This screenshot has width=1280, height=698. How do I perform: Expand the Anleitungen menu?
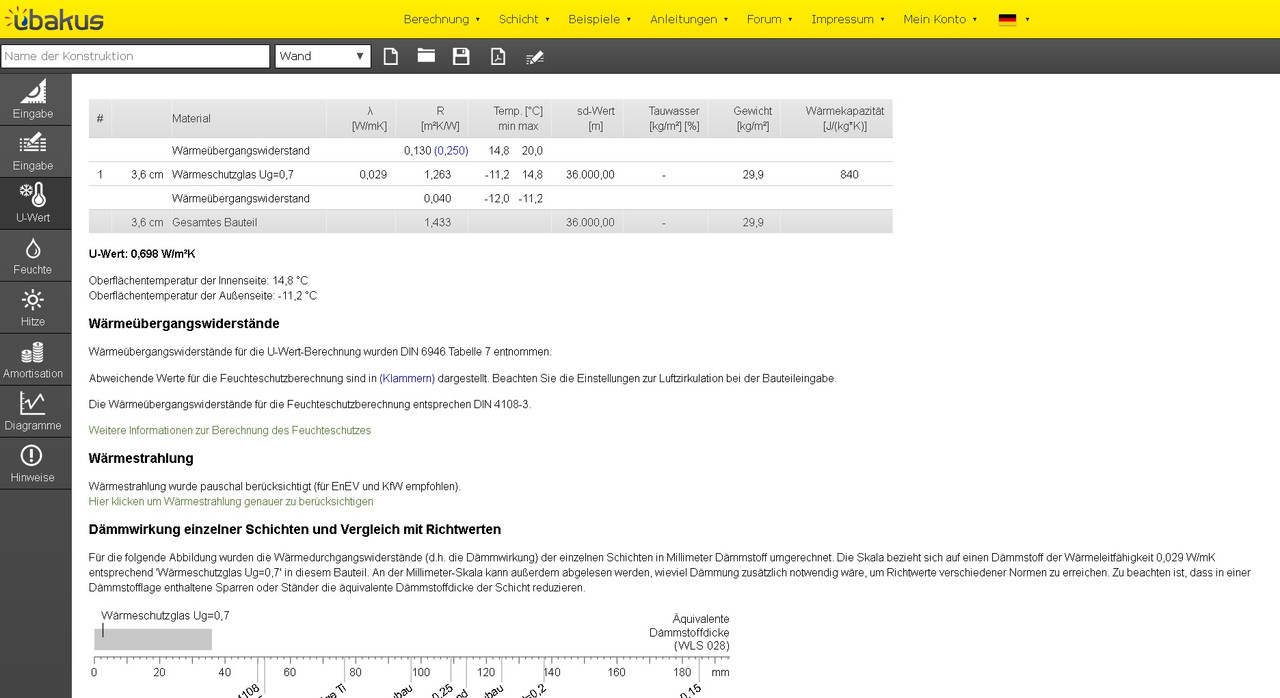689,19
